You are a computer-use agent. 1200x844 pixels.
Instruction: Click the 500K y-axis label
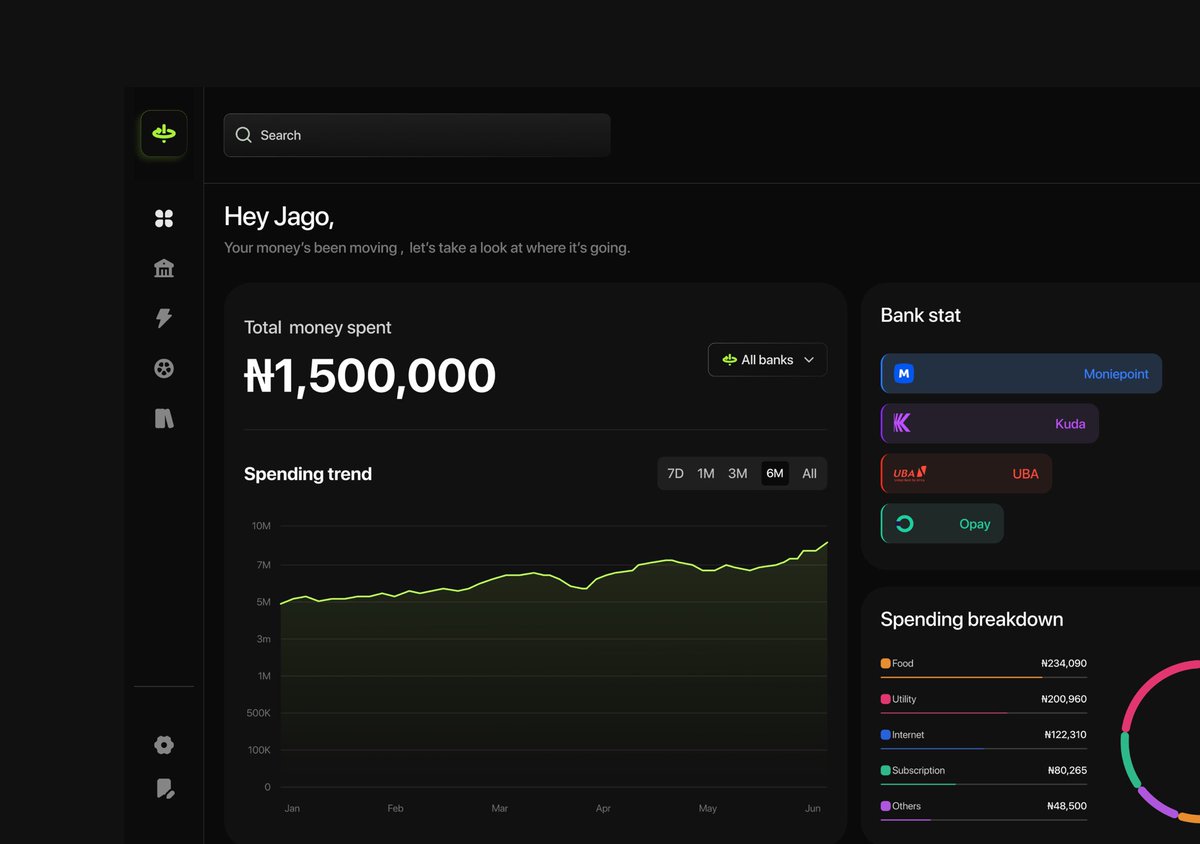click(x=258, y=713)
